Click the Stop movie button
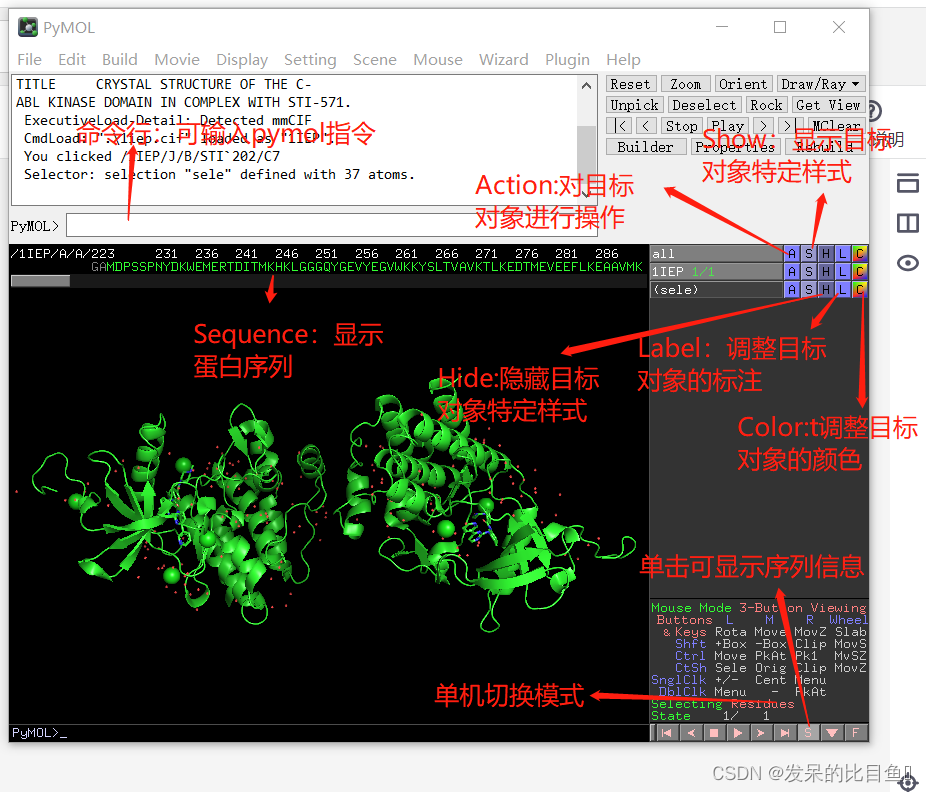 pyautogui.click(x=682, y=126)
